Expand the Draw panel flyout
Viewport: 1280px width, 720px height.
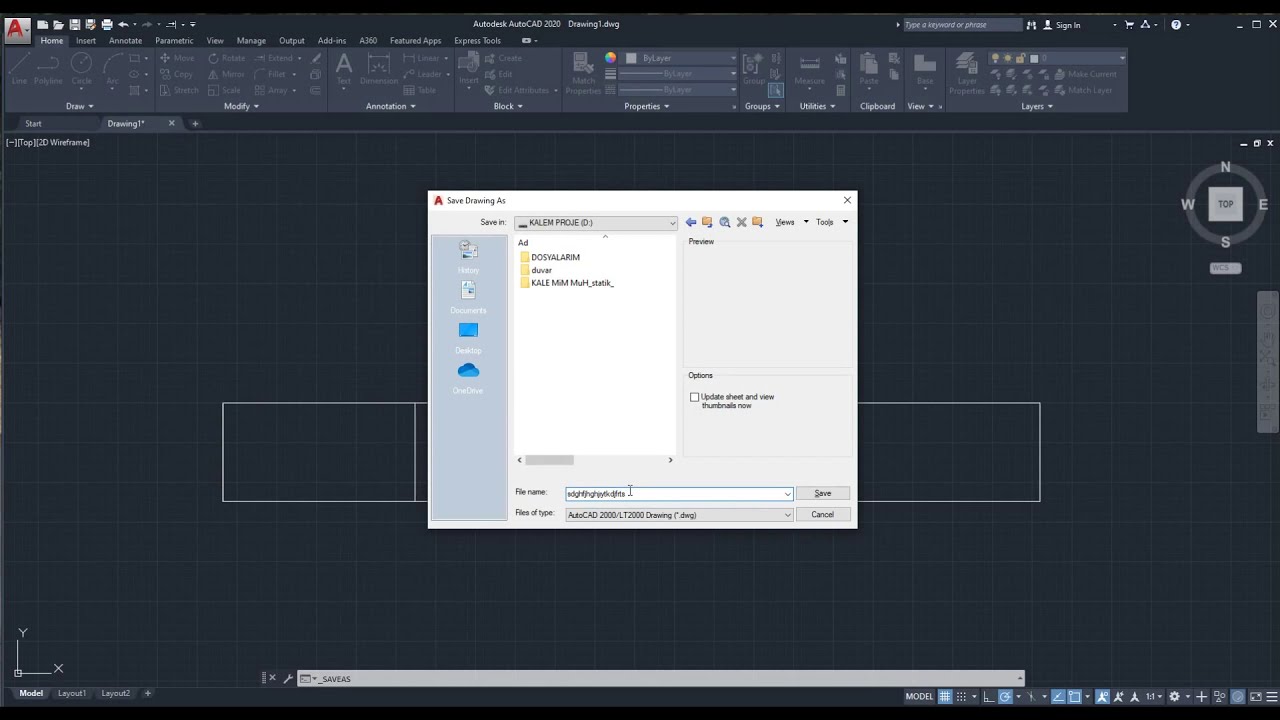coord(79,106)
